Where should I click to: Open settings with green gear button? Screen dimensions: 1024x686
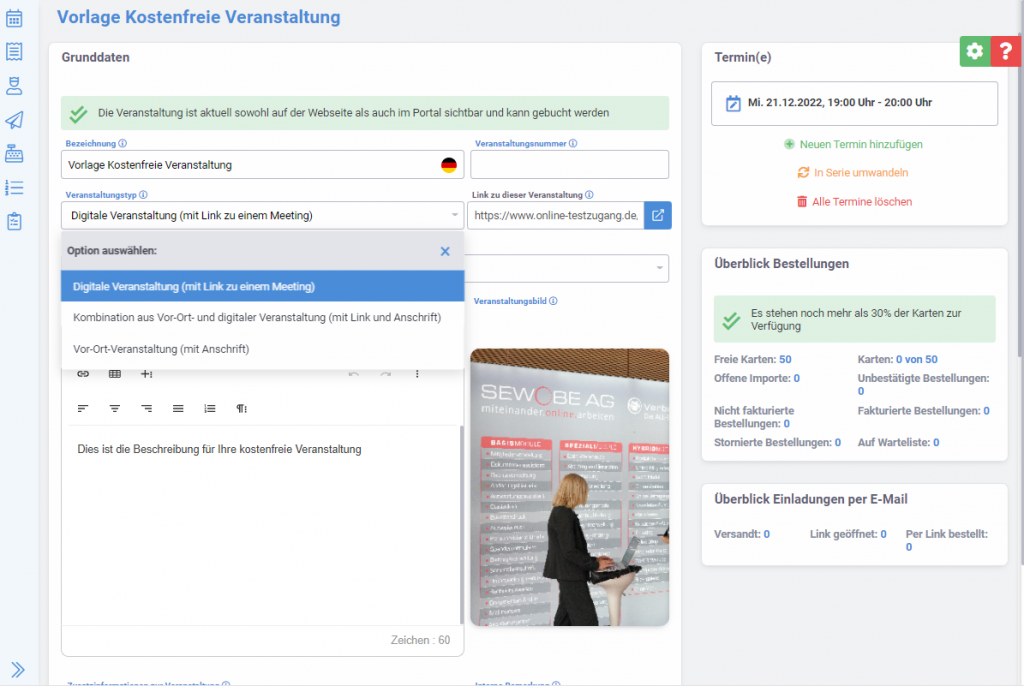click(x=974, y=51)
